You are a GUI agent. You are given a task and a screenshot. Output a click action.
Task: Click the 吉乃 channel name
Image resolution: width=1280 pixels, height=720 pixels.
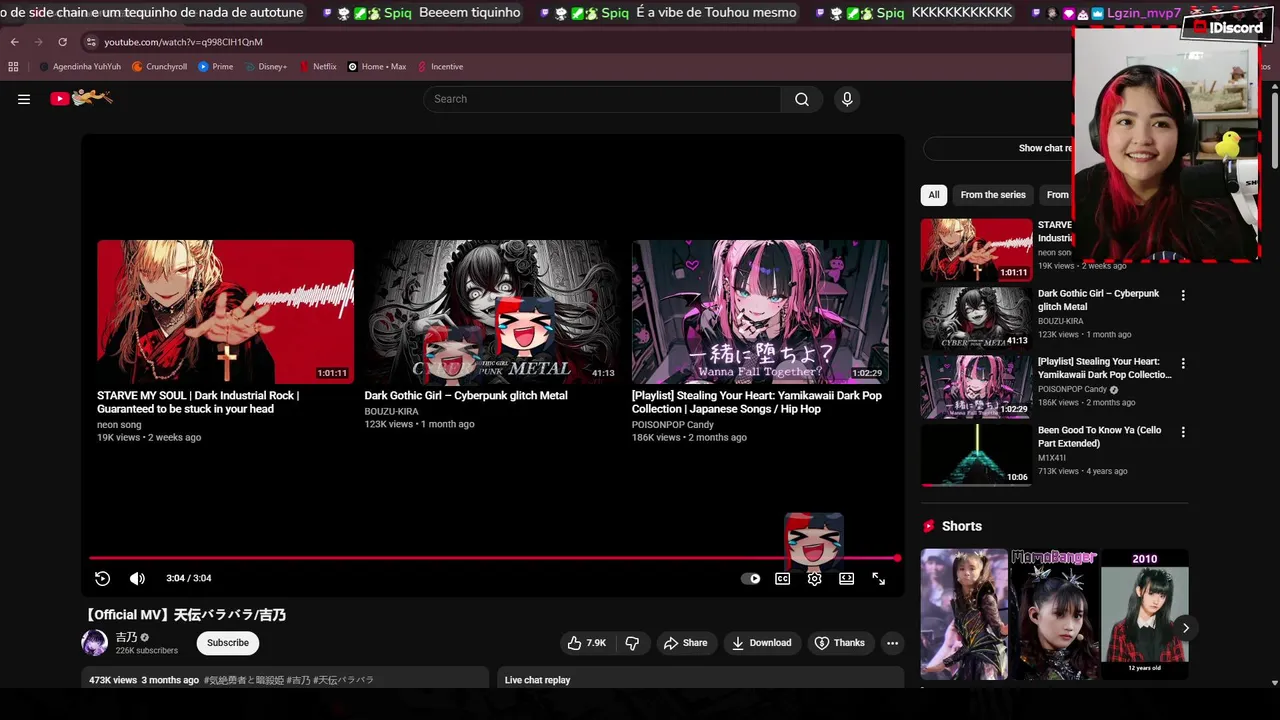pyautogui.click(x=126, y=637)
